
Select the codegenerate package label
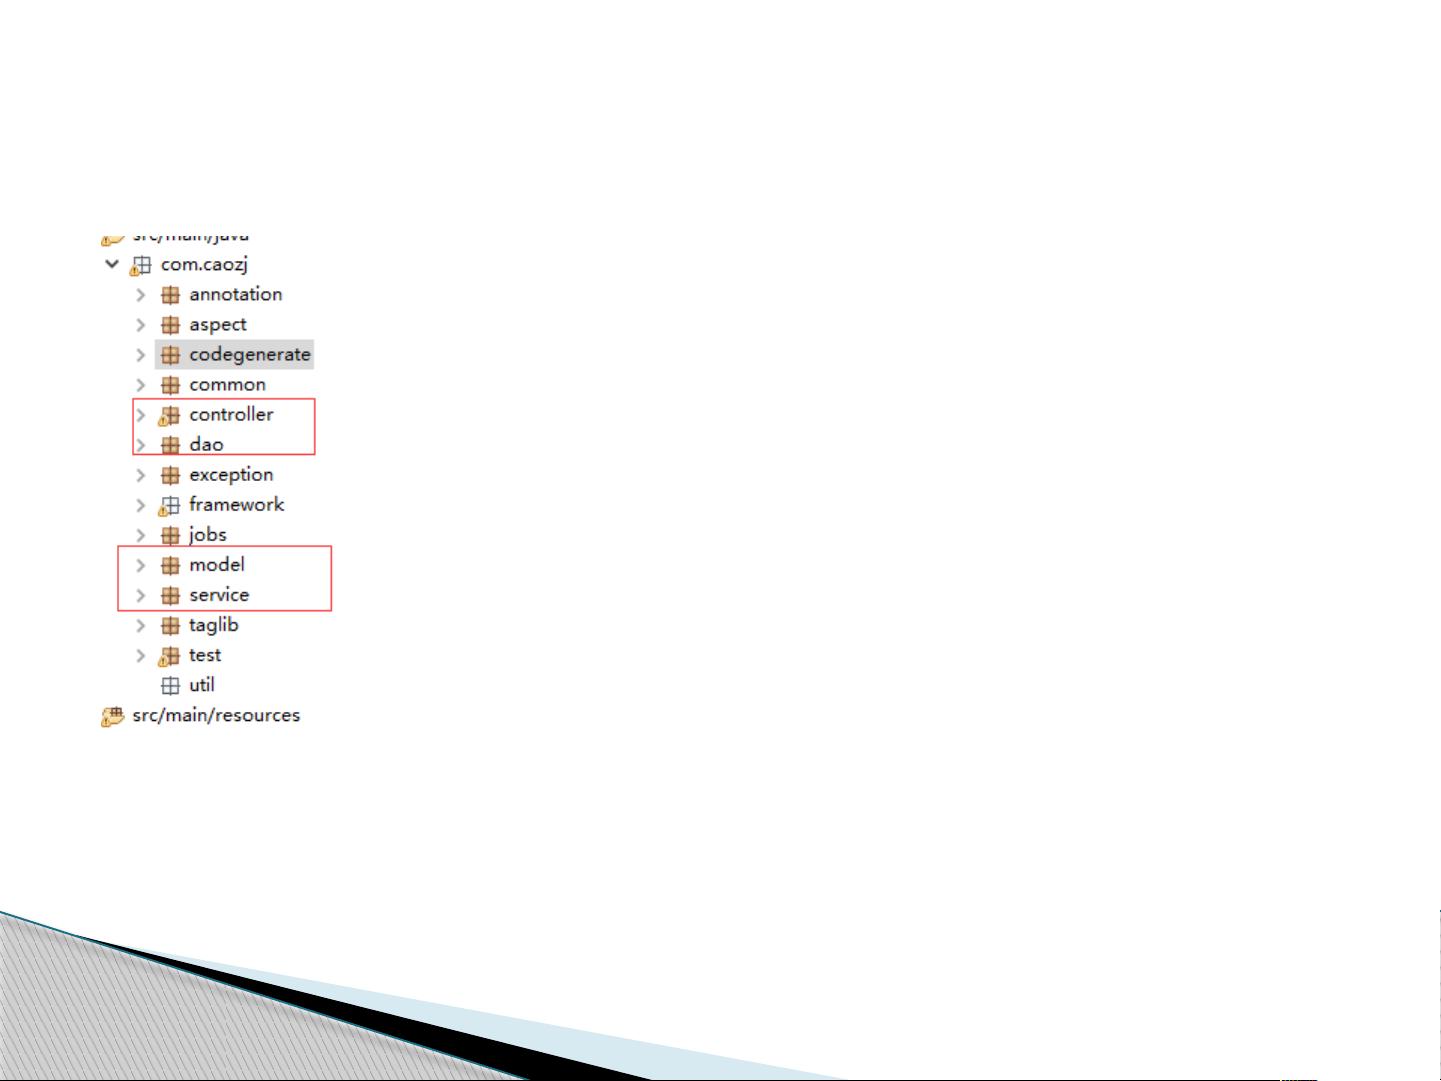249,354
